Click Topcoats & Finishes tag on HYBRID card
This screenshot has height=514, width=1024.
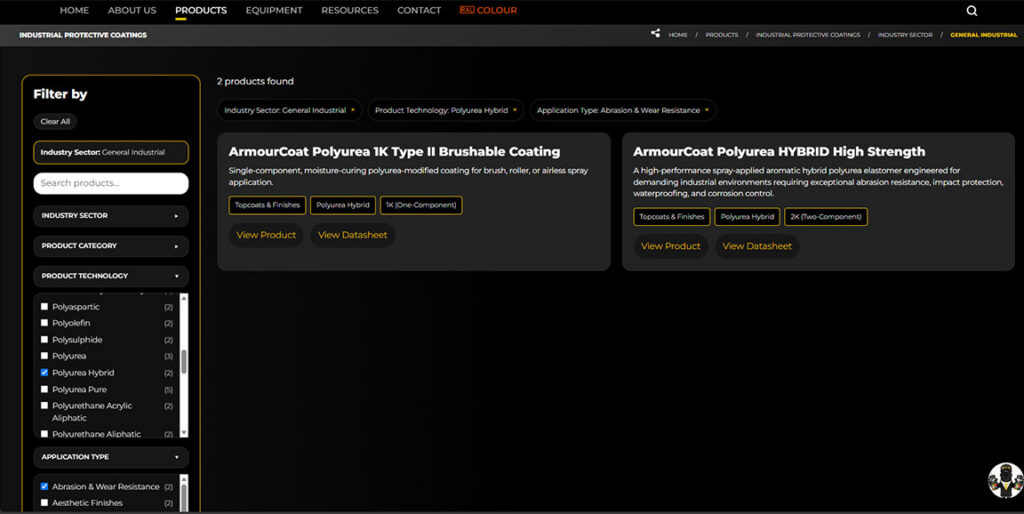click(671, 217)
